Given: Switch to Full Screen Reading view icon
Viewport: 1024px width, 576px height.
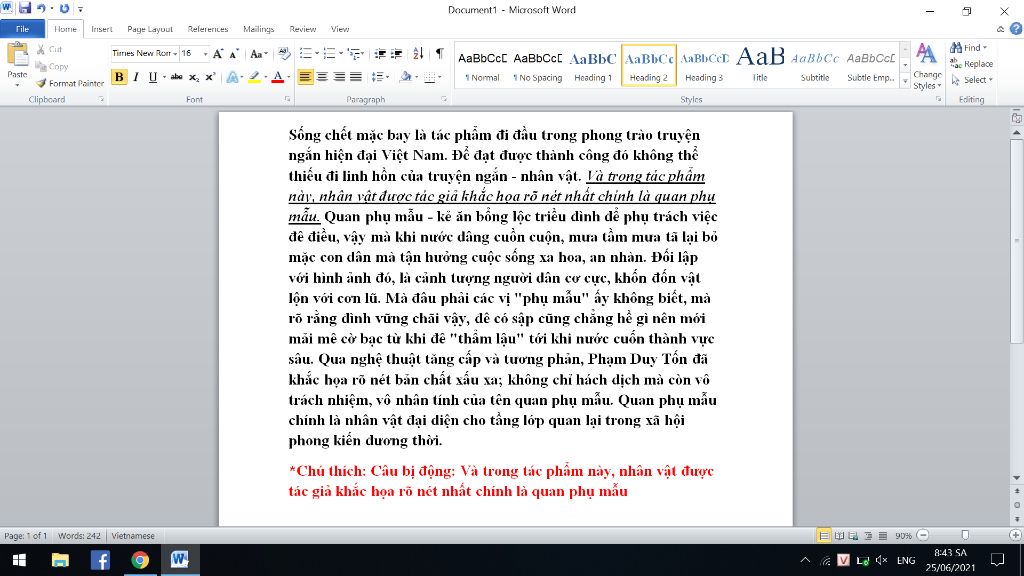Looking at the screenshot, I should point(839,536).
